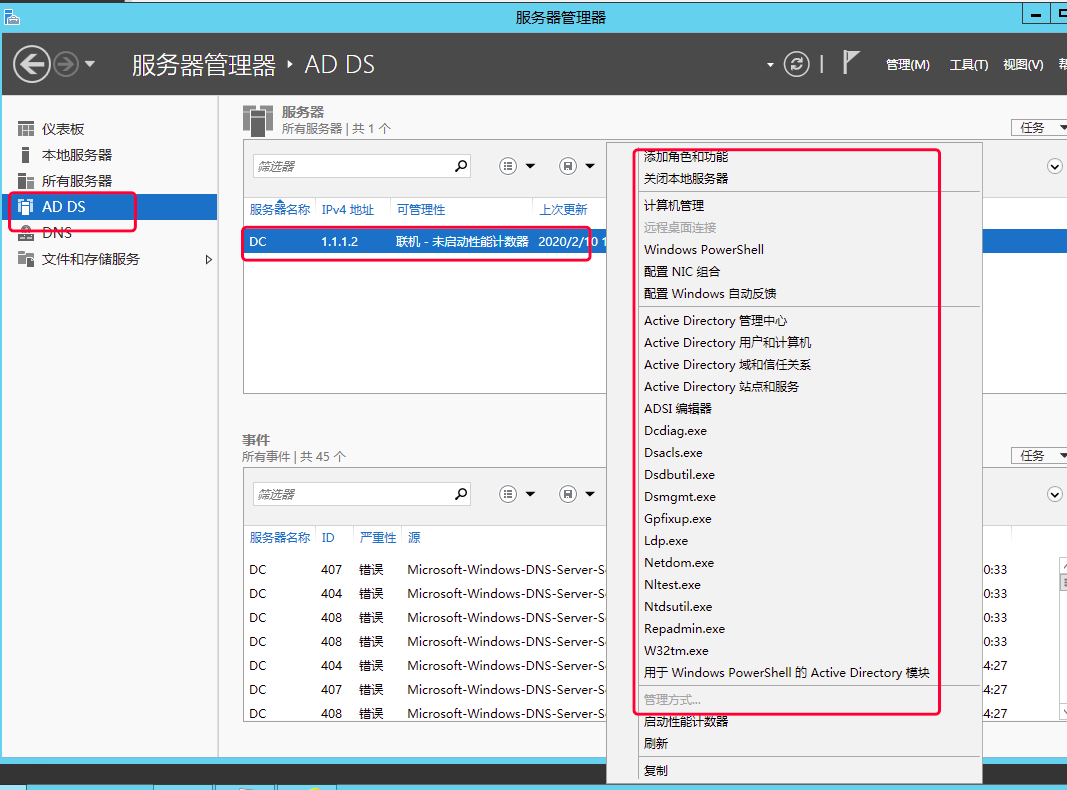Viewport: 1067px width, 790px height.
Task: Choose 配置 NIC 组合 from context menu
Action: tap(682, 271)
